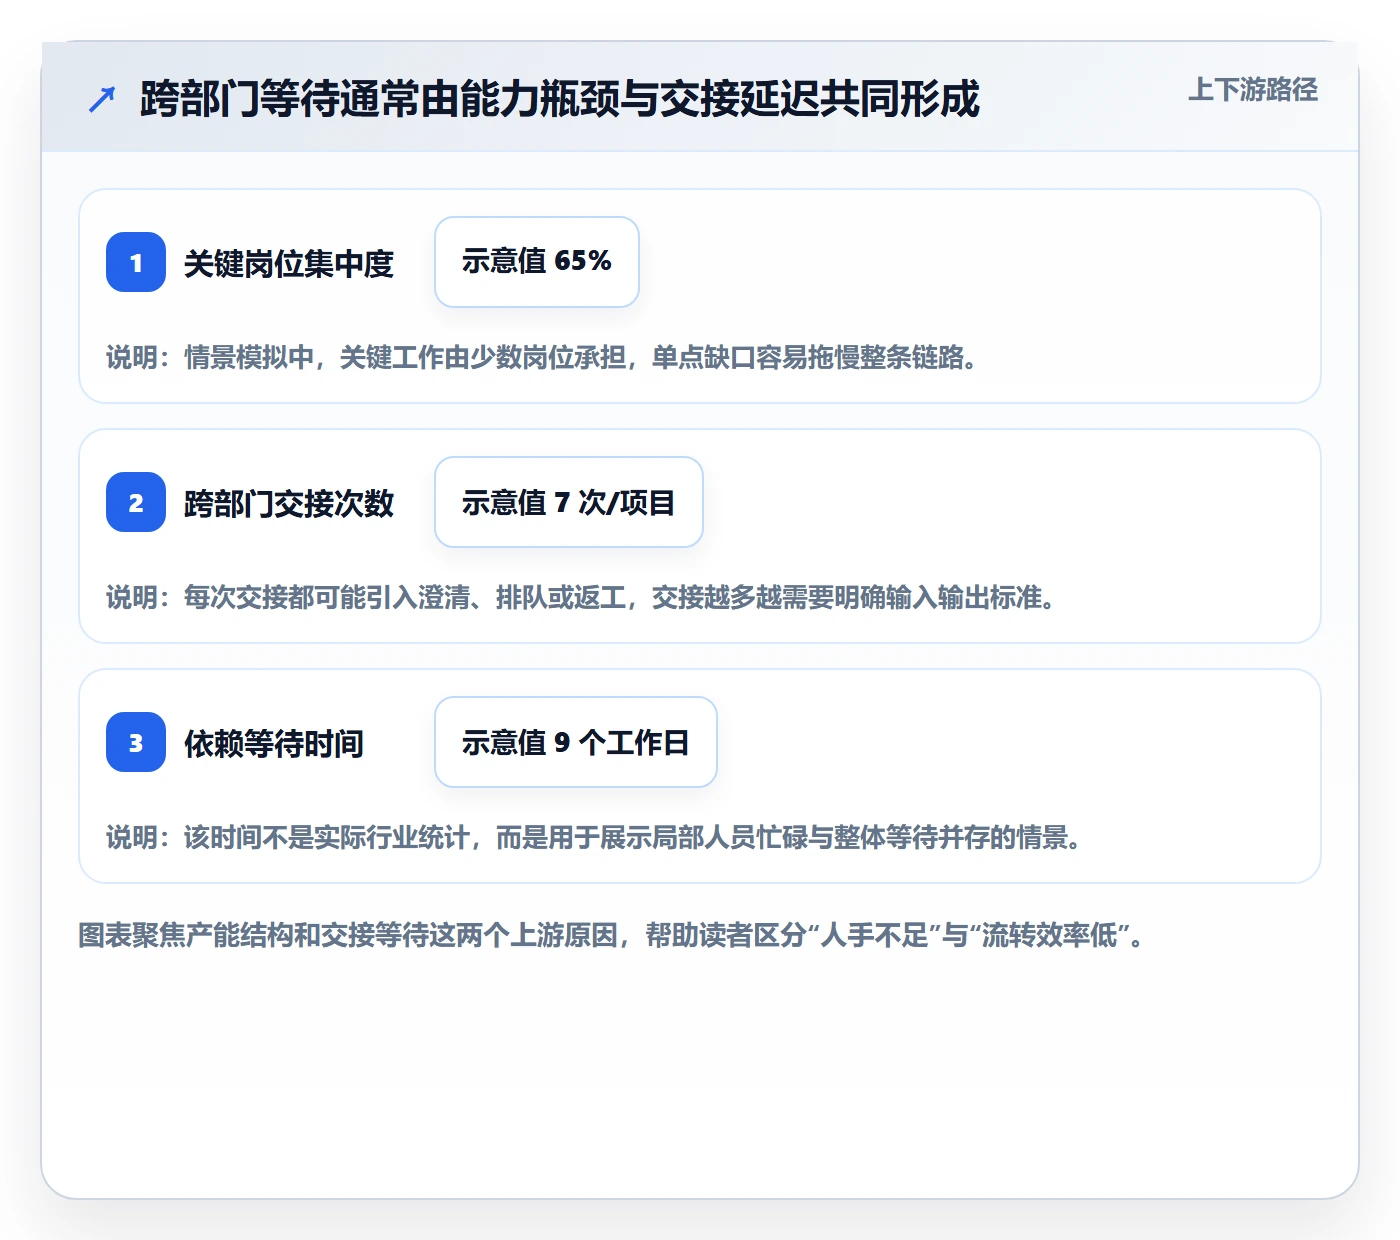This screenshot has width=1400, height=1240.
Task: Click the 跨部门交接次数 heading
Action: pos(289,504)
